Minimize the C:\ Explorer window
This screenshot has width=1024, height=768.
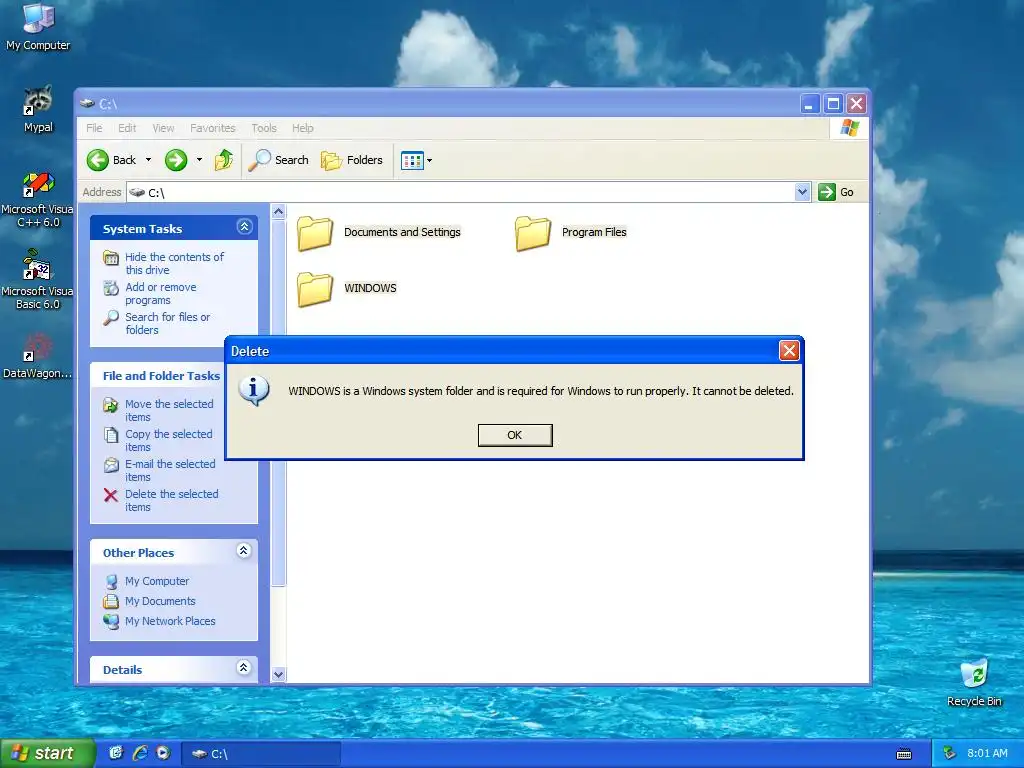[809, 103]
